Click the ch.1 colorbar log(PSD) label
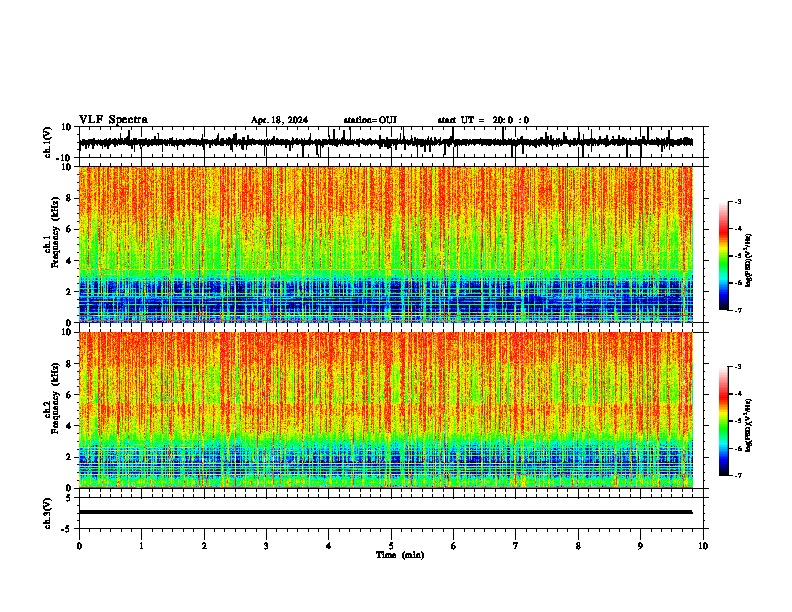The image size is (792, 612). (x=748, y=260)
